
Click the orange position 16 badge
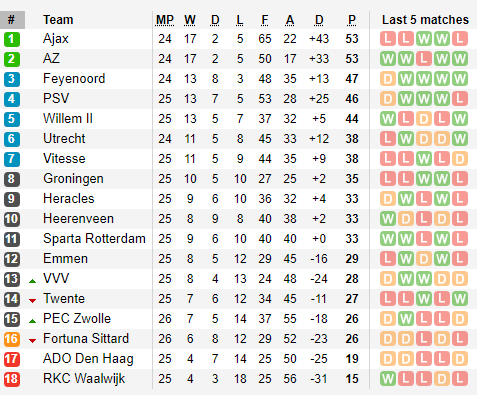[12, 339]
